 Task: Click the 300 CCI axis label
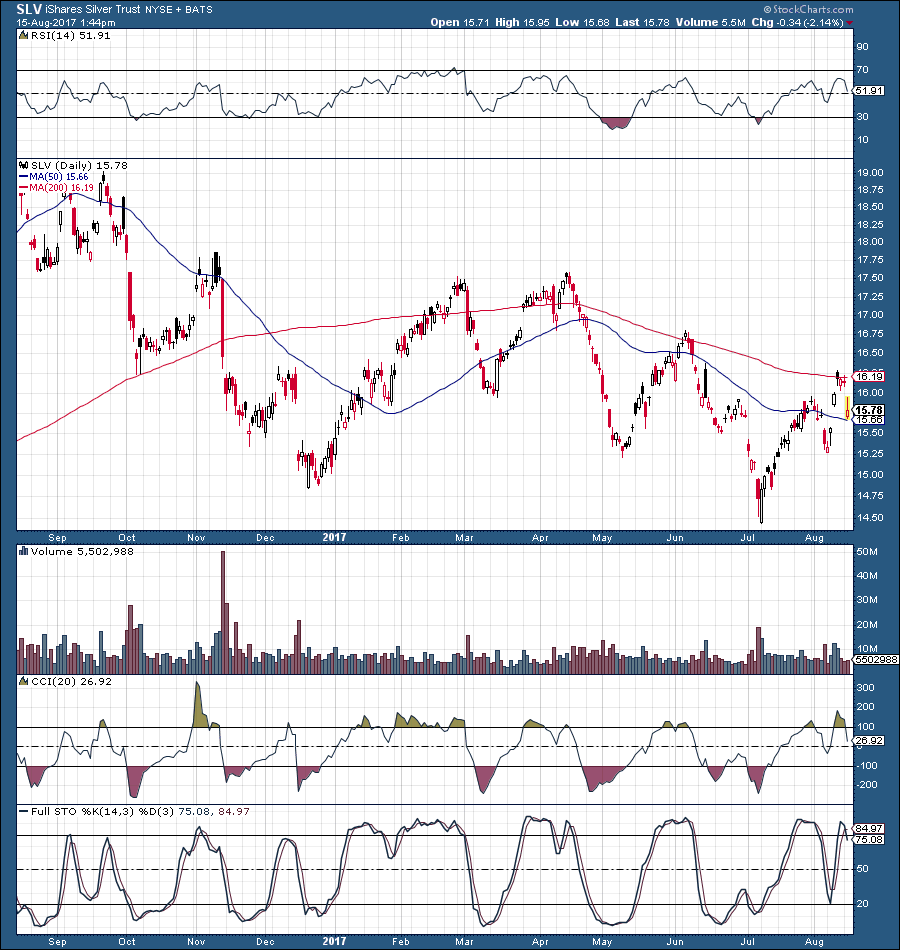pyautogui.click(x=866, y=688)
